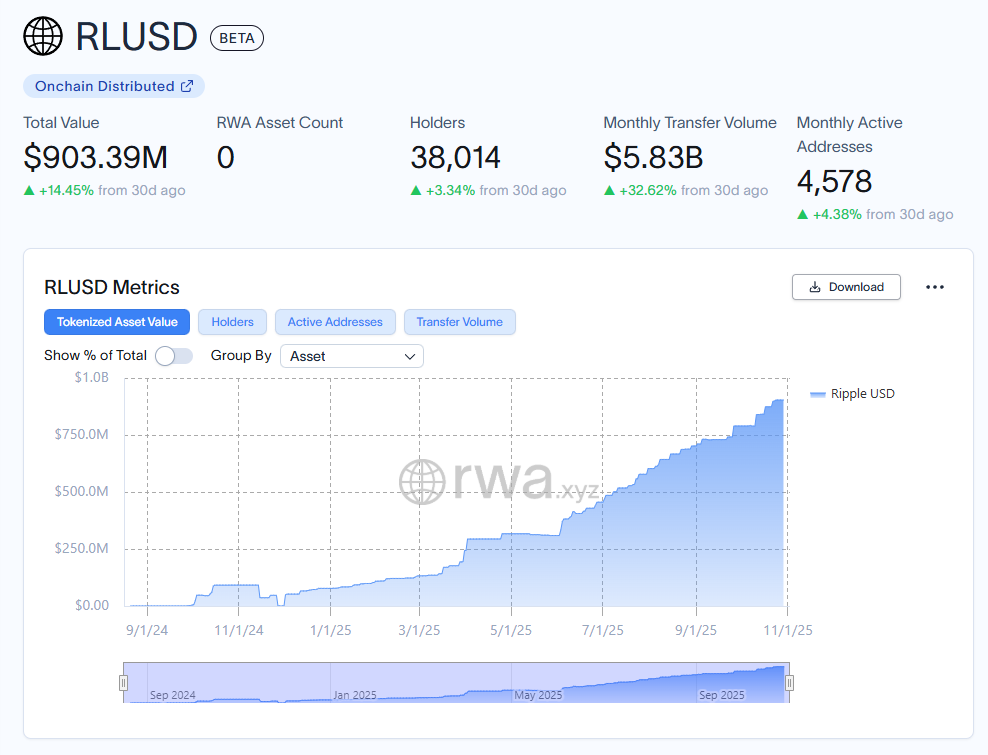
Task: Click the RLUSD globe logo icon
Action: (x=41, y=36)
